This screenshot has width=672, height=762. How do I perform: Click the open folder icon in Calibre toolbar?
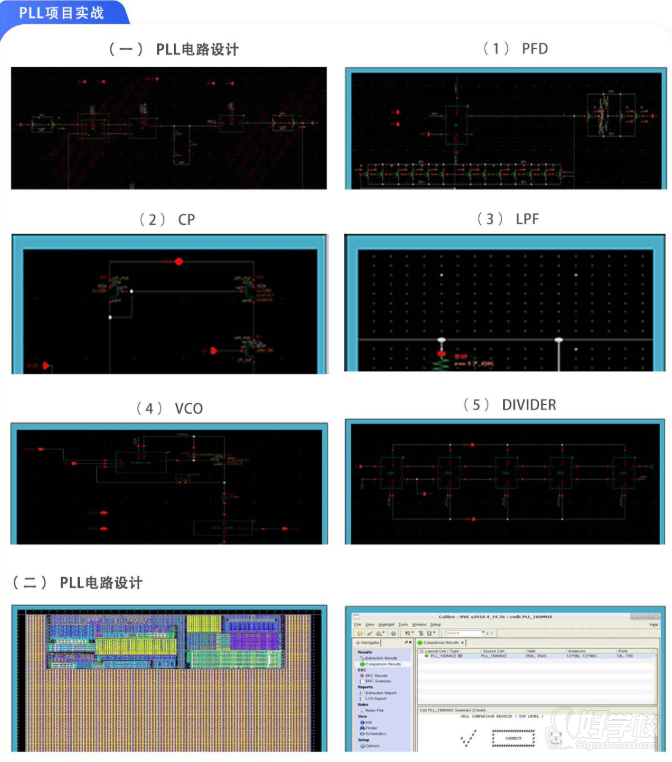point(360,633)
